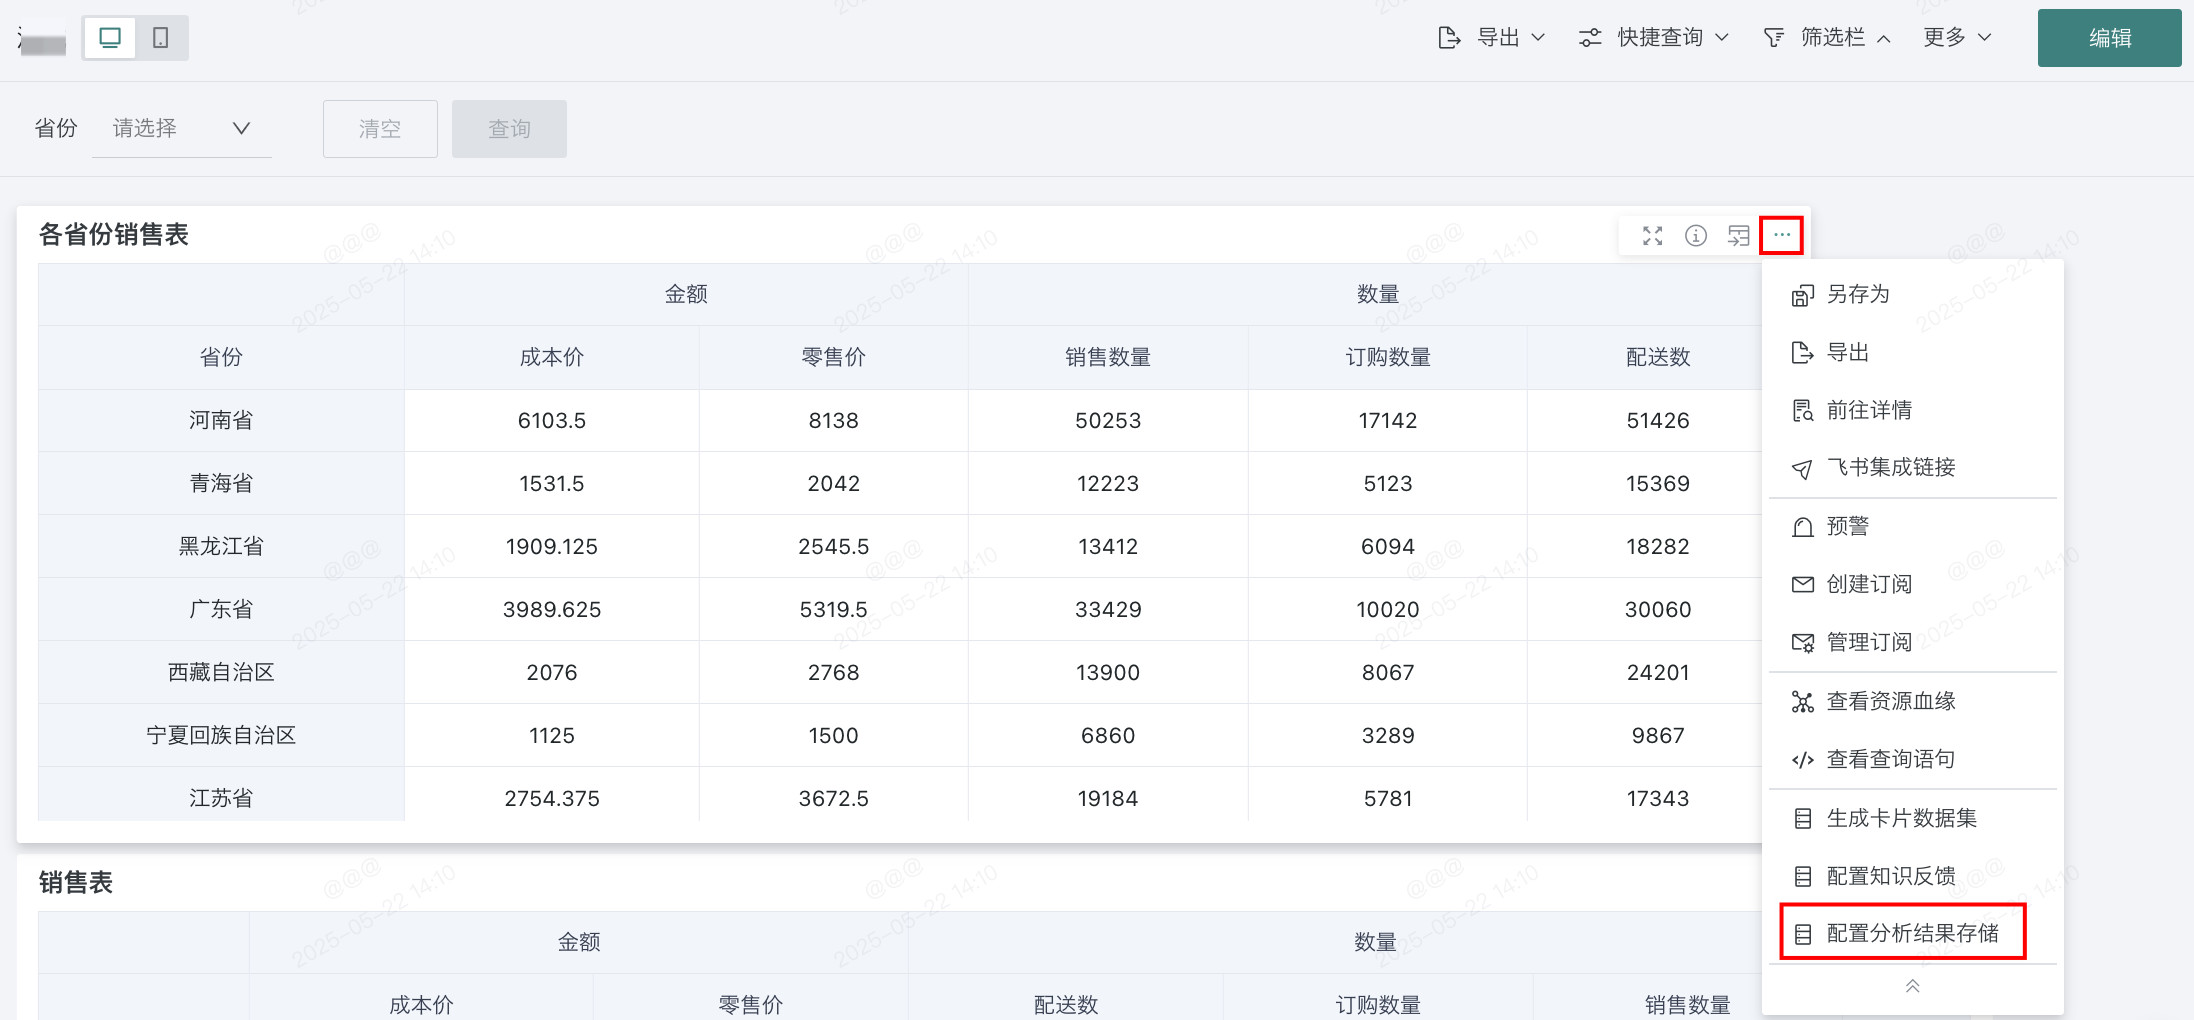Select 预警 menu entry
The image size is (2194, 1020).
(x=1912, y=526)
